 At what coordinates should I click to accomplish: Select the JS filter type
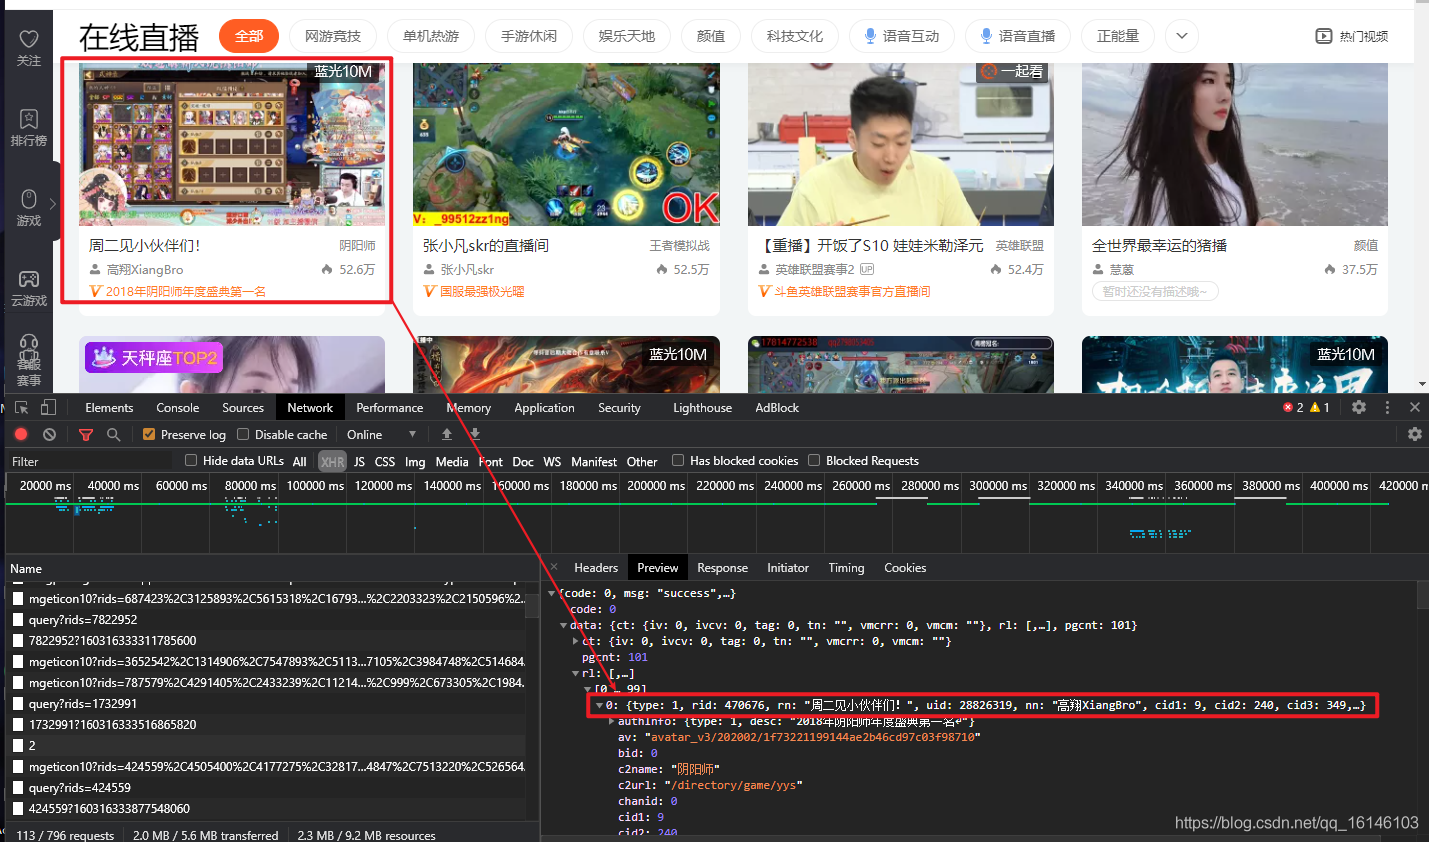pyautogui.click(x=359, y=461)
